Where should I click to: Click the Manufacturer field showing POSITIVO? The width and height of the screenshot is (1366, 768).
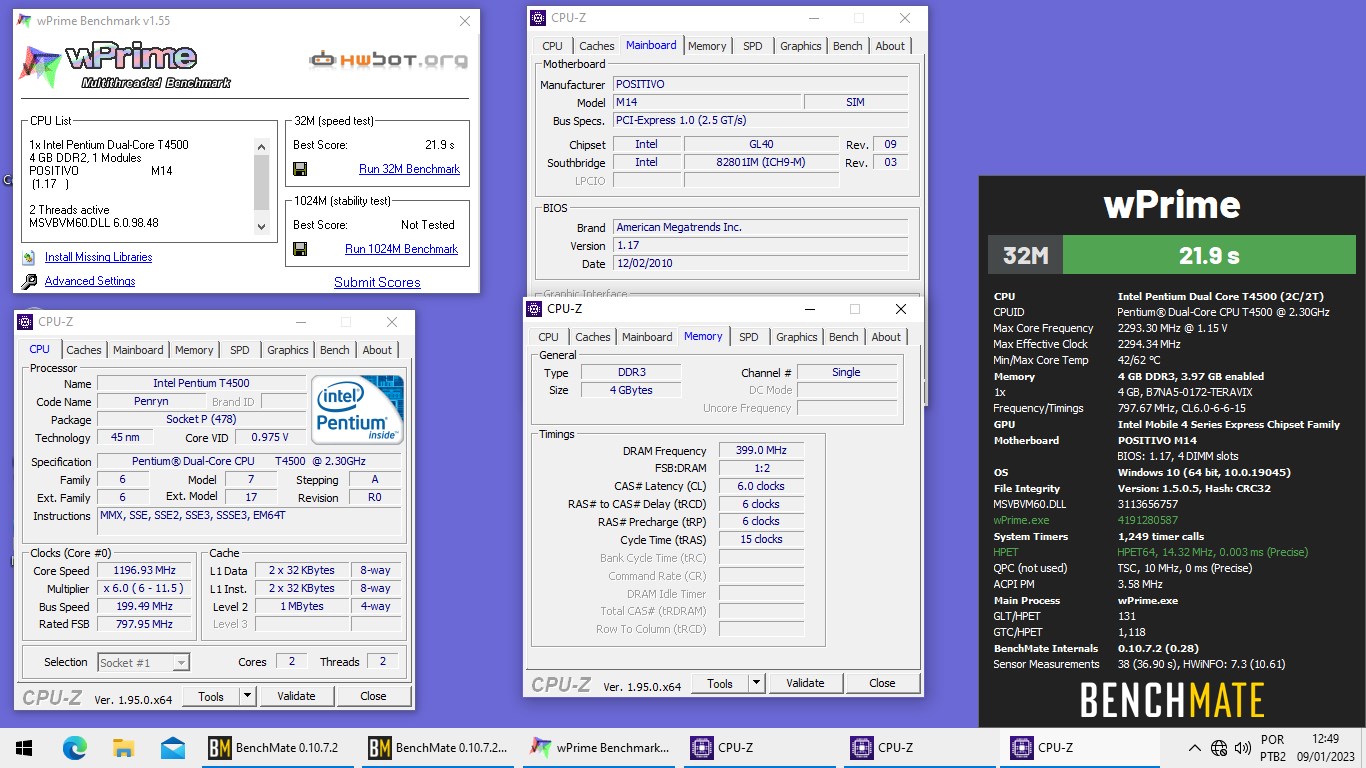pyautogui.click(x=760, y=84)
